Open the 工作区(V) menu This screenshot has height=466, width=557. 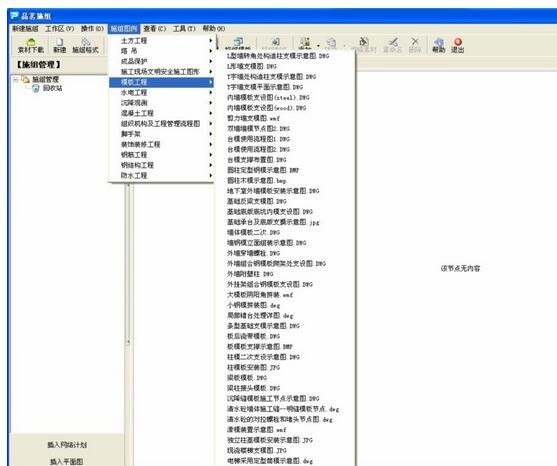[x=59, y=28]
